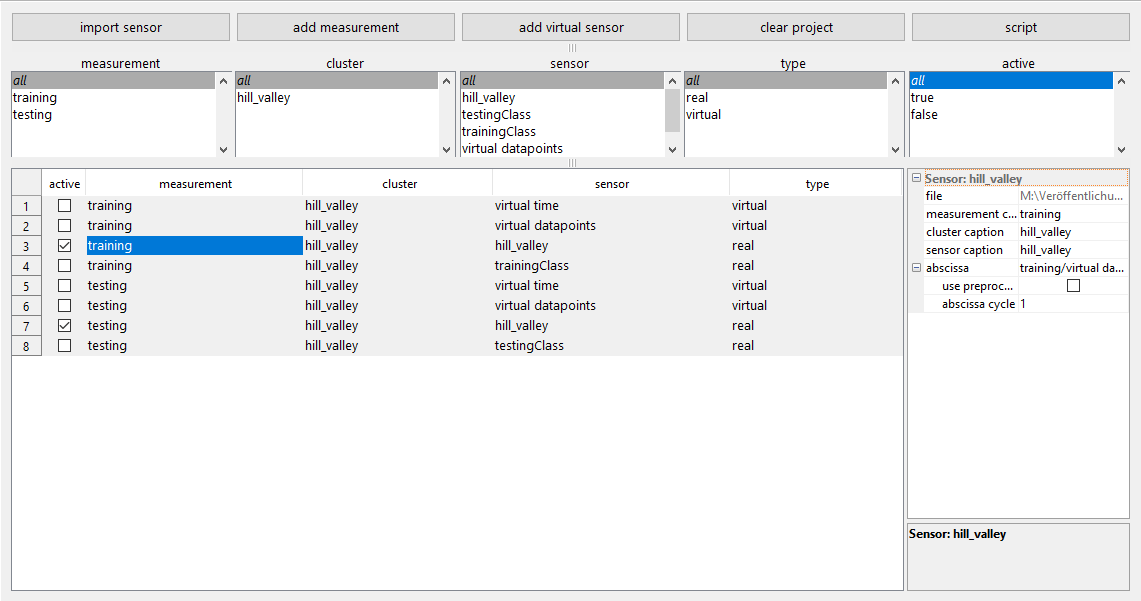Click the import sensor button

(121, 27)
